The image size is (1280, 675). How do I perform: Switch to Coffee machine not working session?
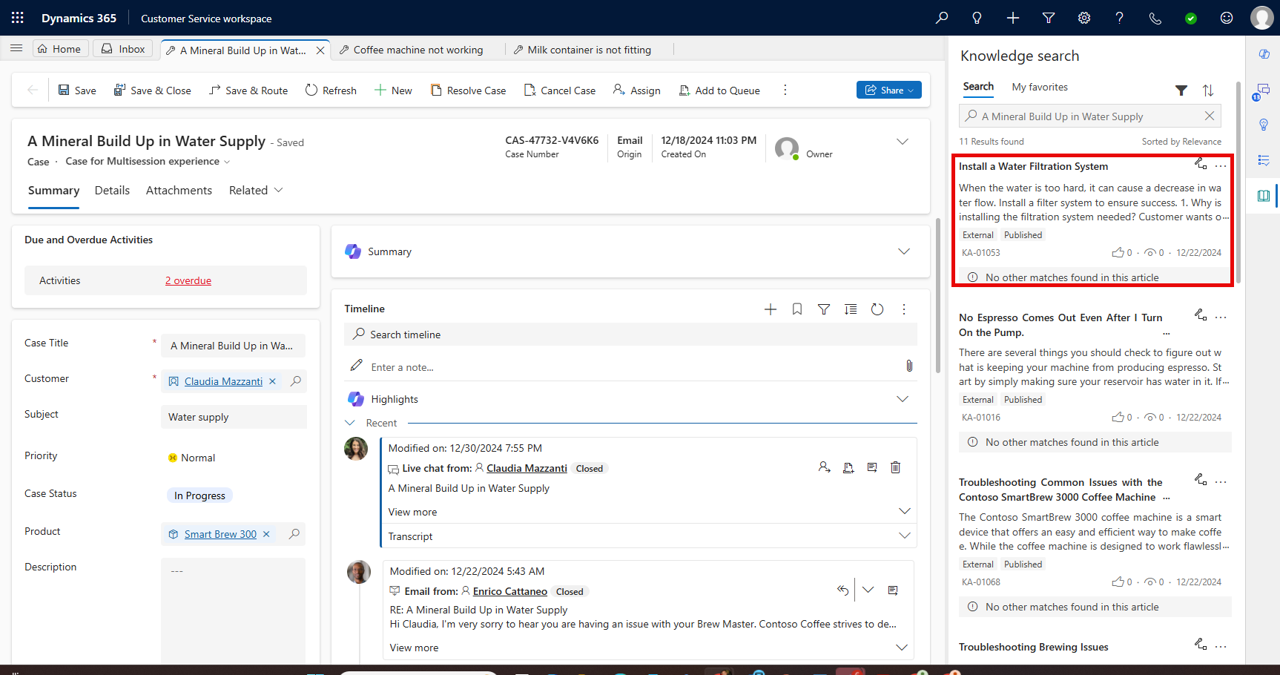pos(411,50)
